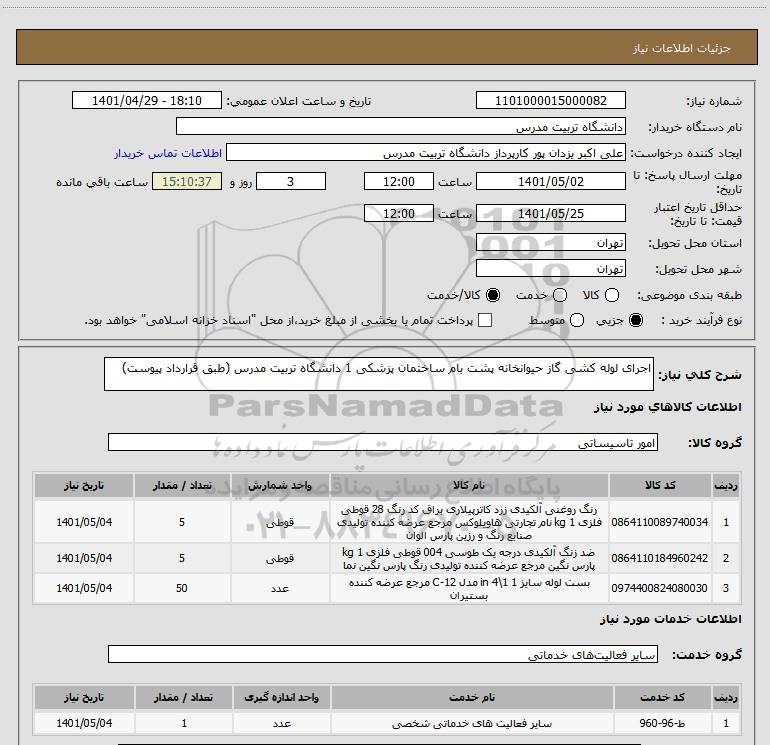
Task: Click the شهر محل تحویل field تهران
Action: [x=550, y=268]
